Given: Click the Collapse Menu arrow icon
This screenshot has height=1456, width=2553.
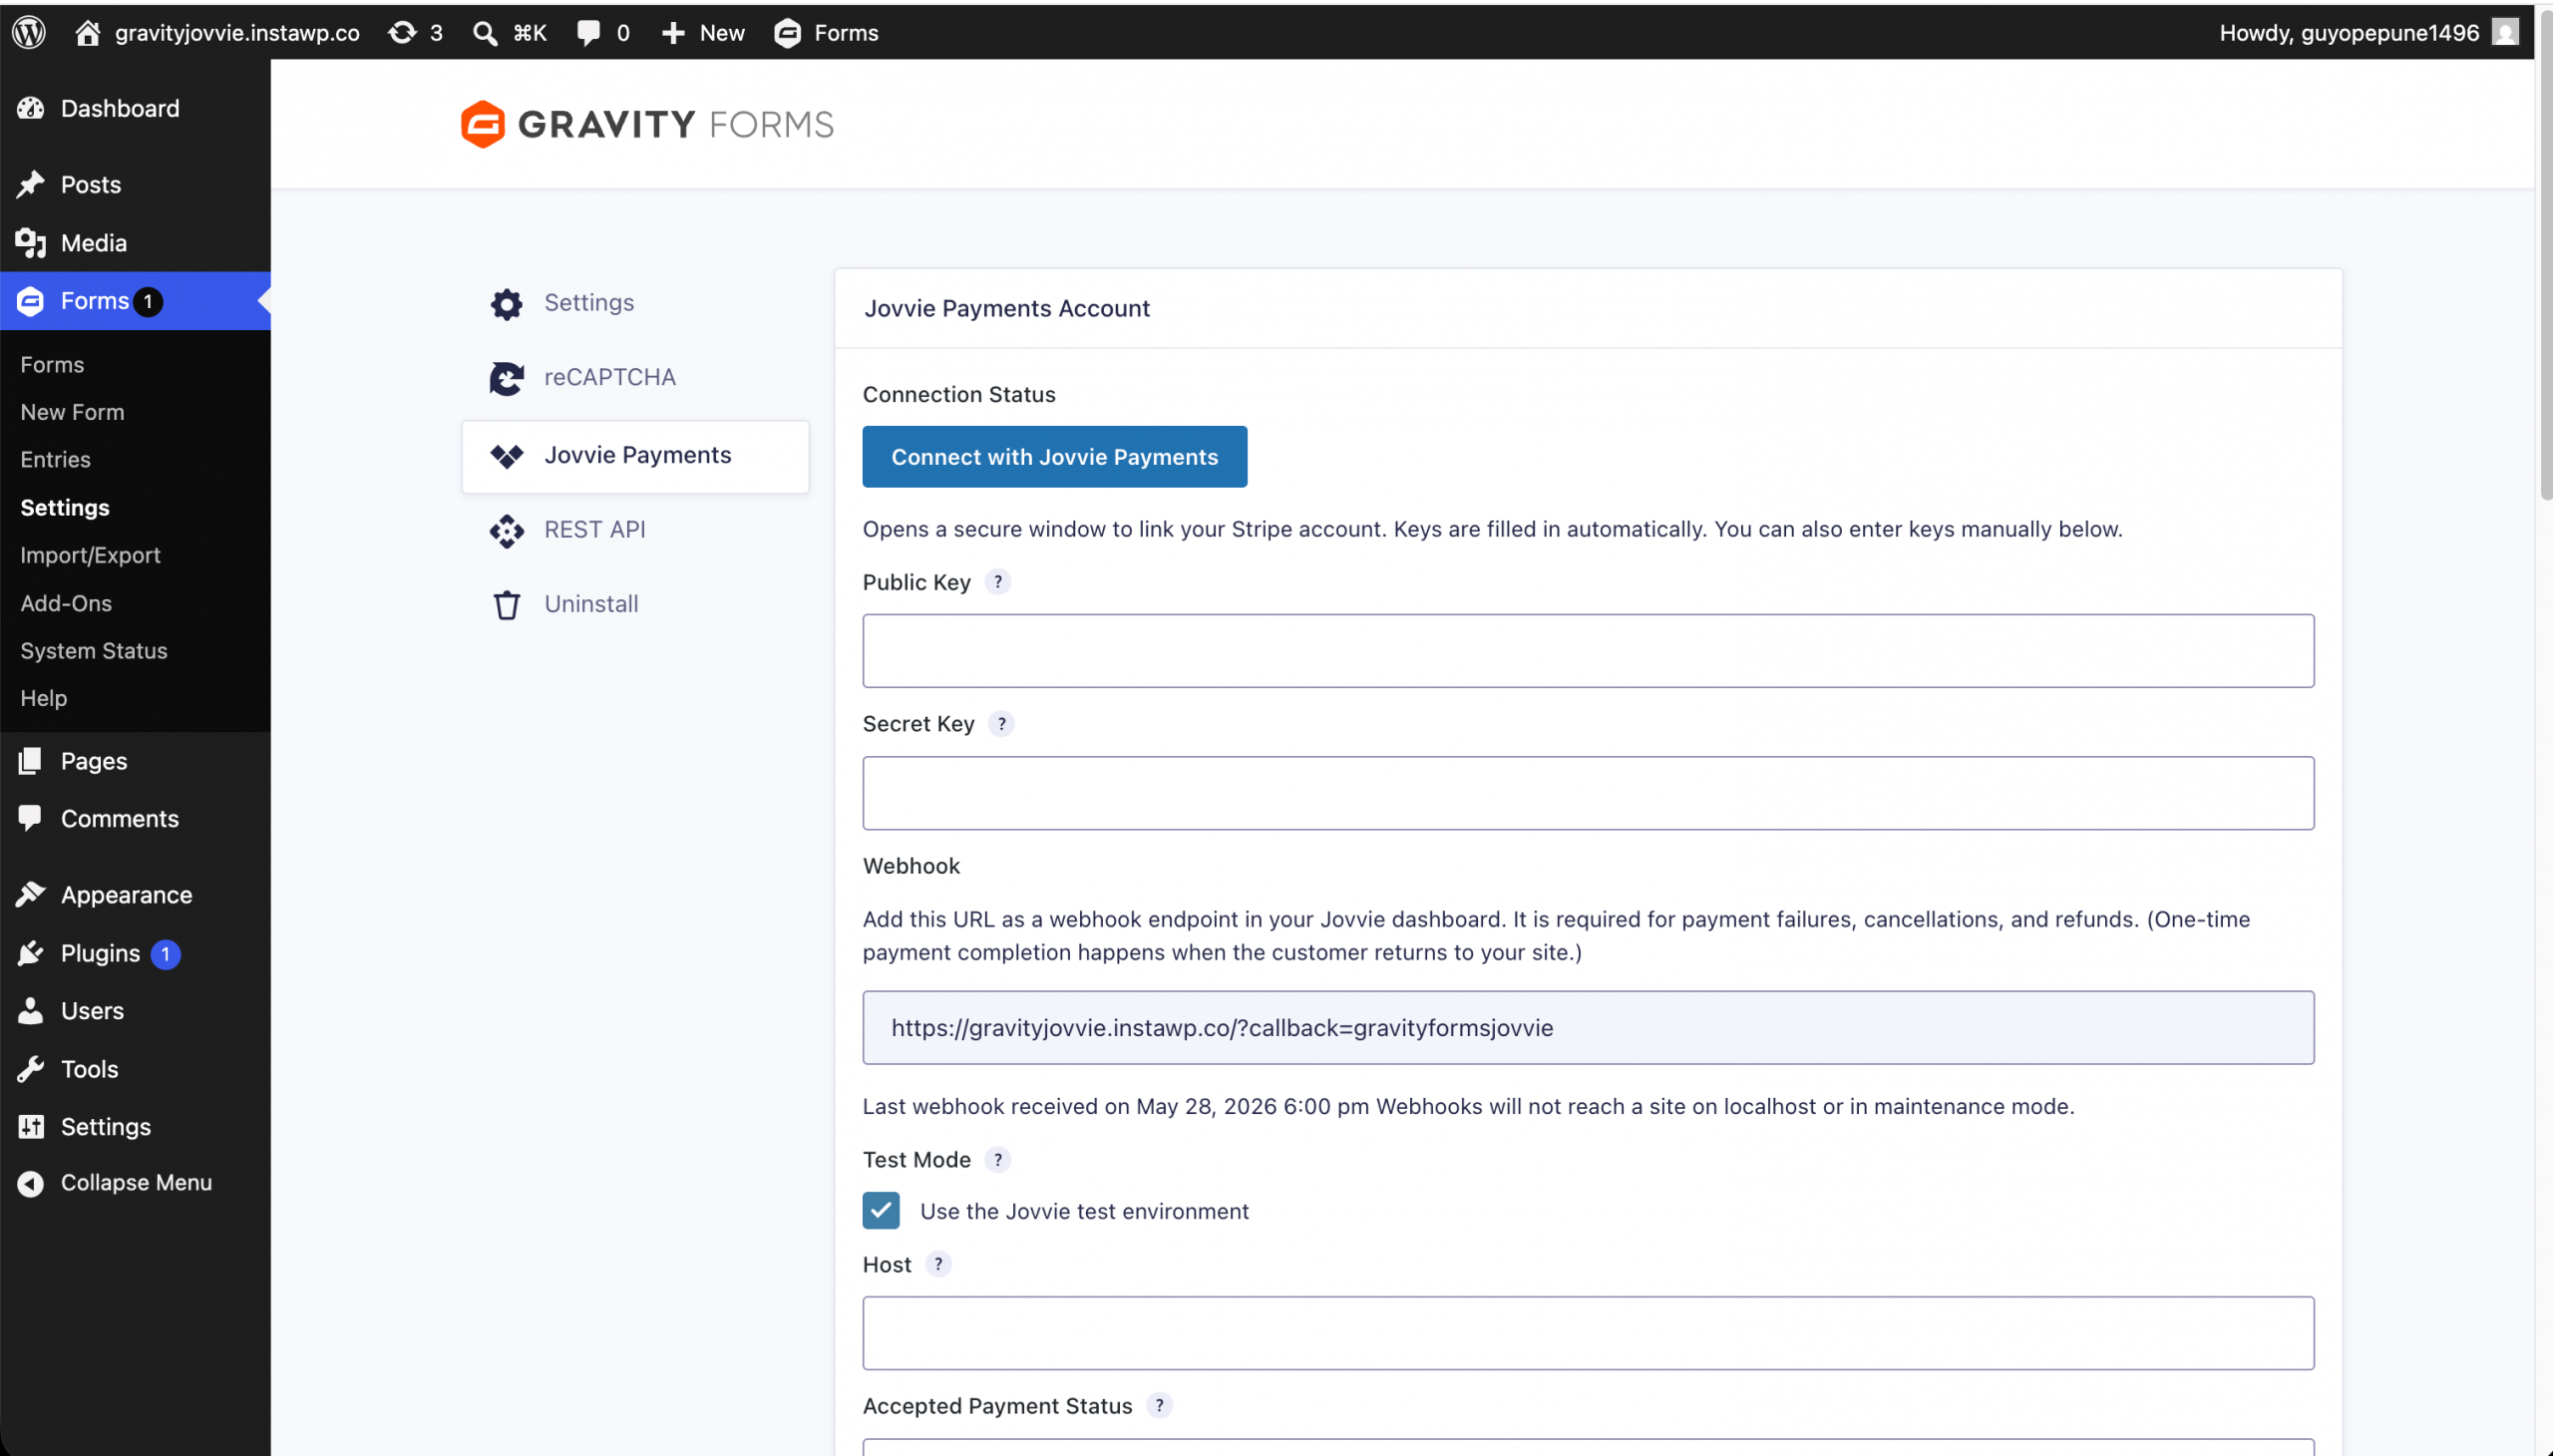Looking at the screenshot, I should 31,1183.
